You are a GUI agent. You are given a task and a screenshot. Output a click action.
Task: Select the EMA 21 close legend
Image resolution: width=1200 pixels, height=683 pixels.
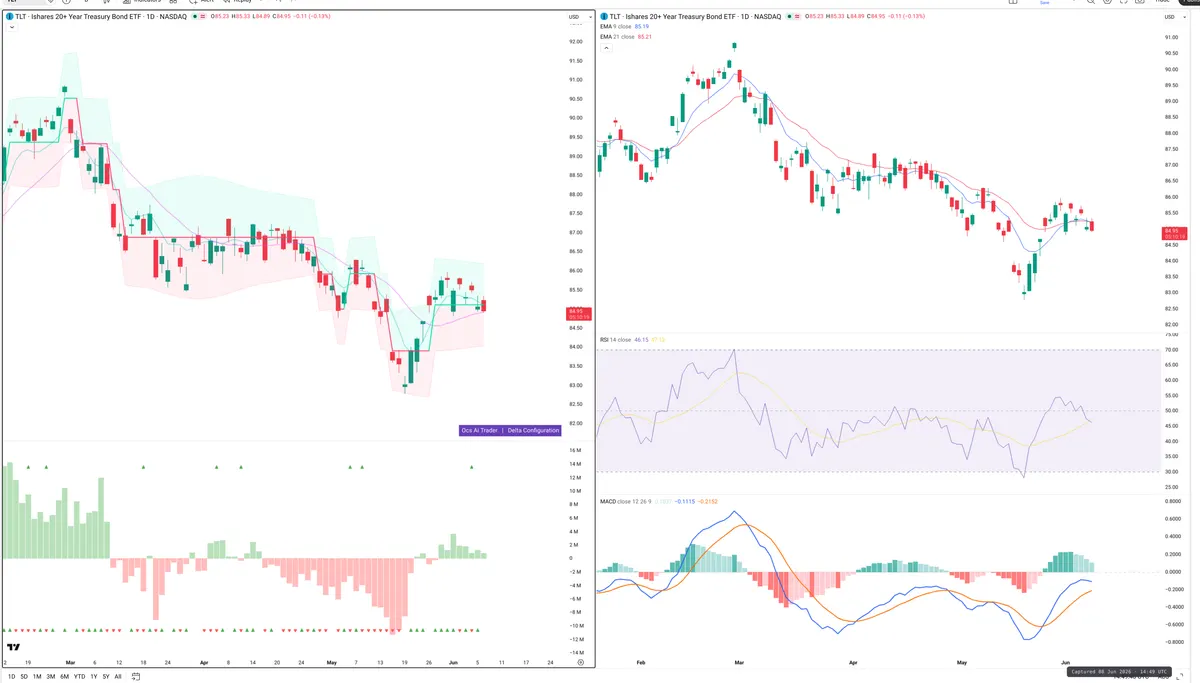(x=617, y=37)
